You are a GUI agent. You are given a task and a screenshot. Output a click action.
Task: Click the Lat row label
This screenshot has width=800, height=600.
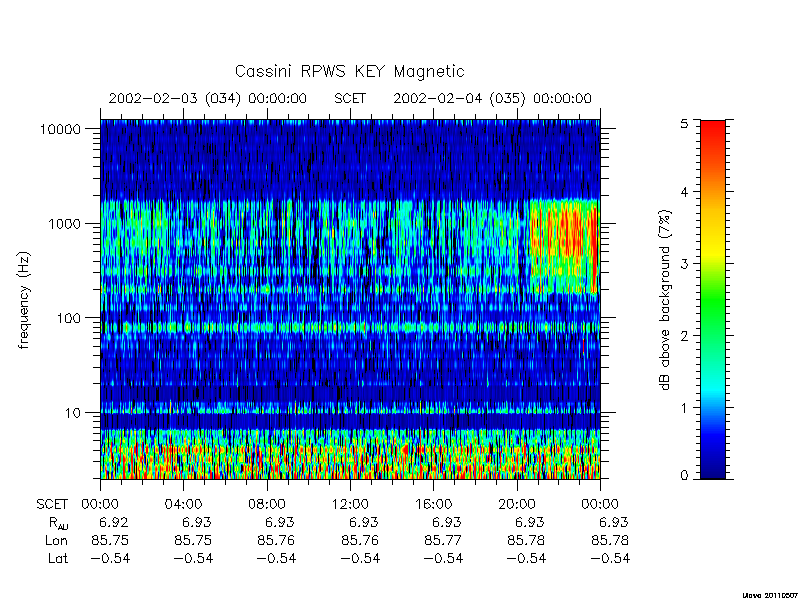[x=58, y=559]
